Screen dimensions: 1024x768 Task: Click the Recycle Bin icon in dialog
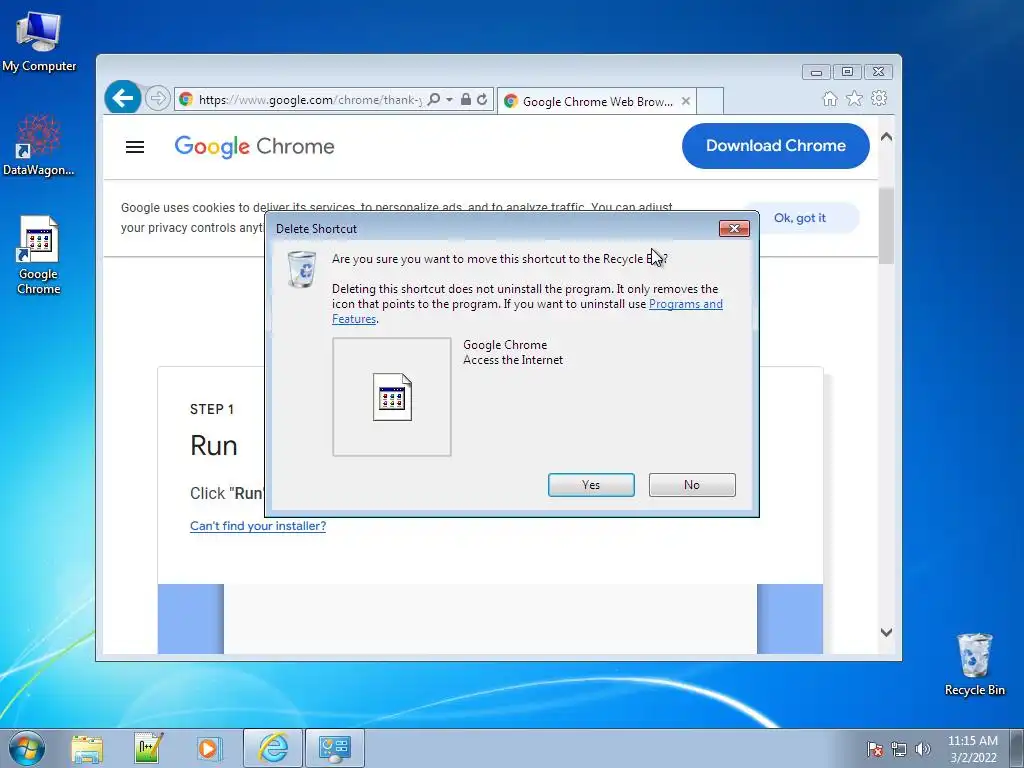[302, 268]
